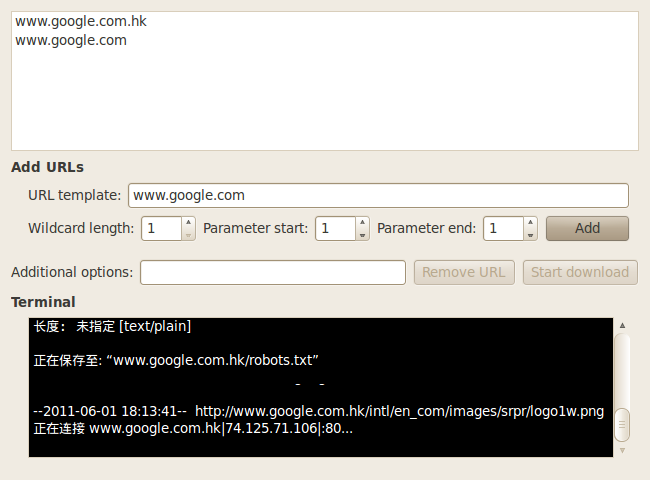Click the Terminal scrollbar down arrow
This screenshot has height=480, width=650.
coord(622,450)
